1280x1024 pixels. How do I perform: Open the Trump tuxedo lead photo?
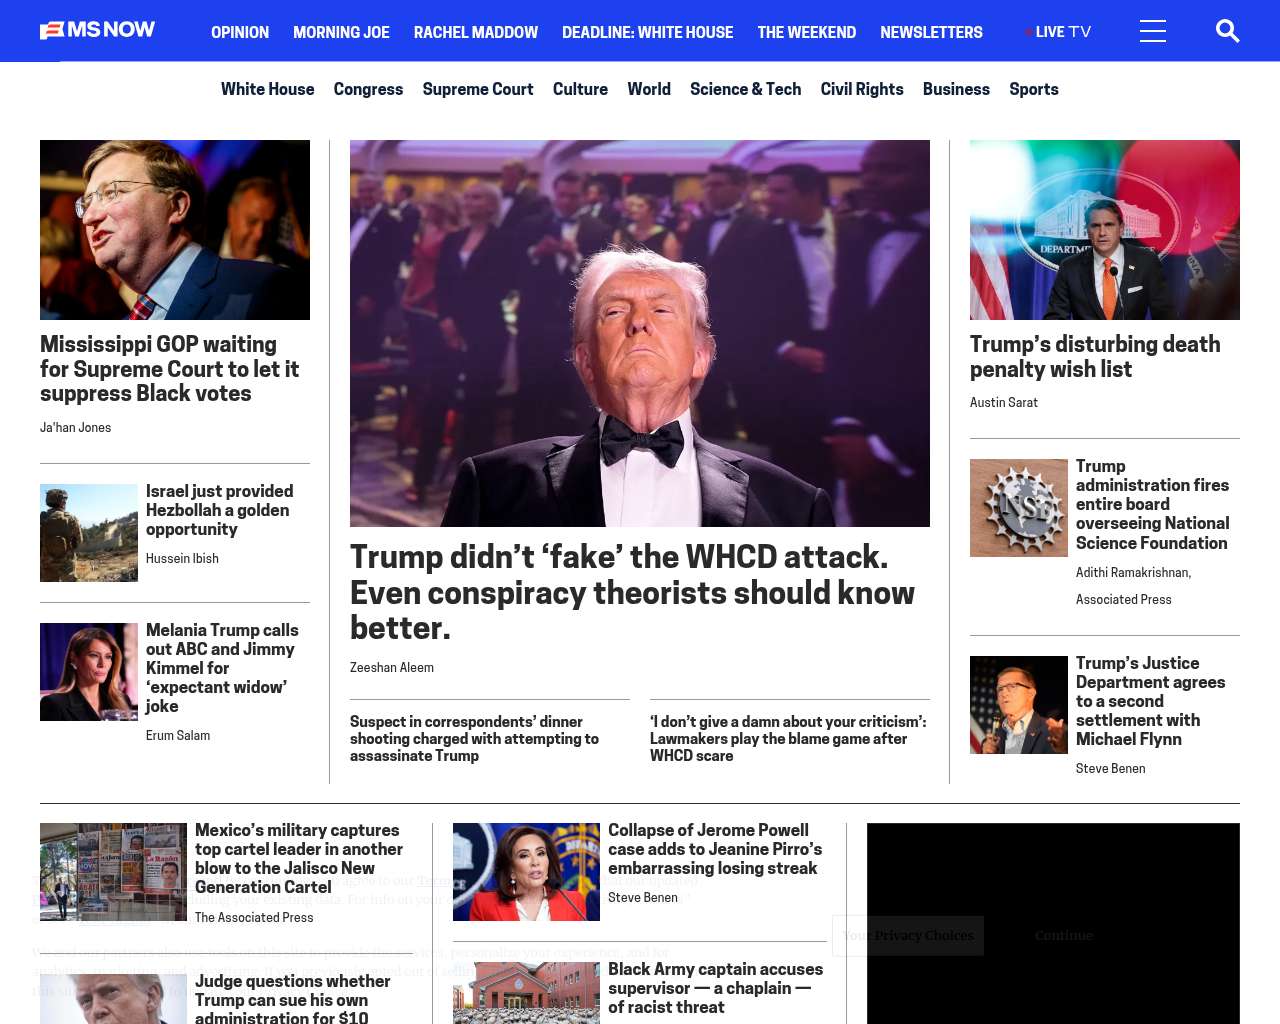coord(640,333)
